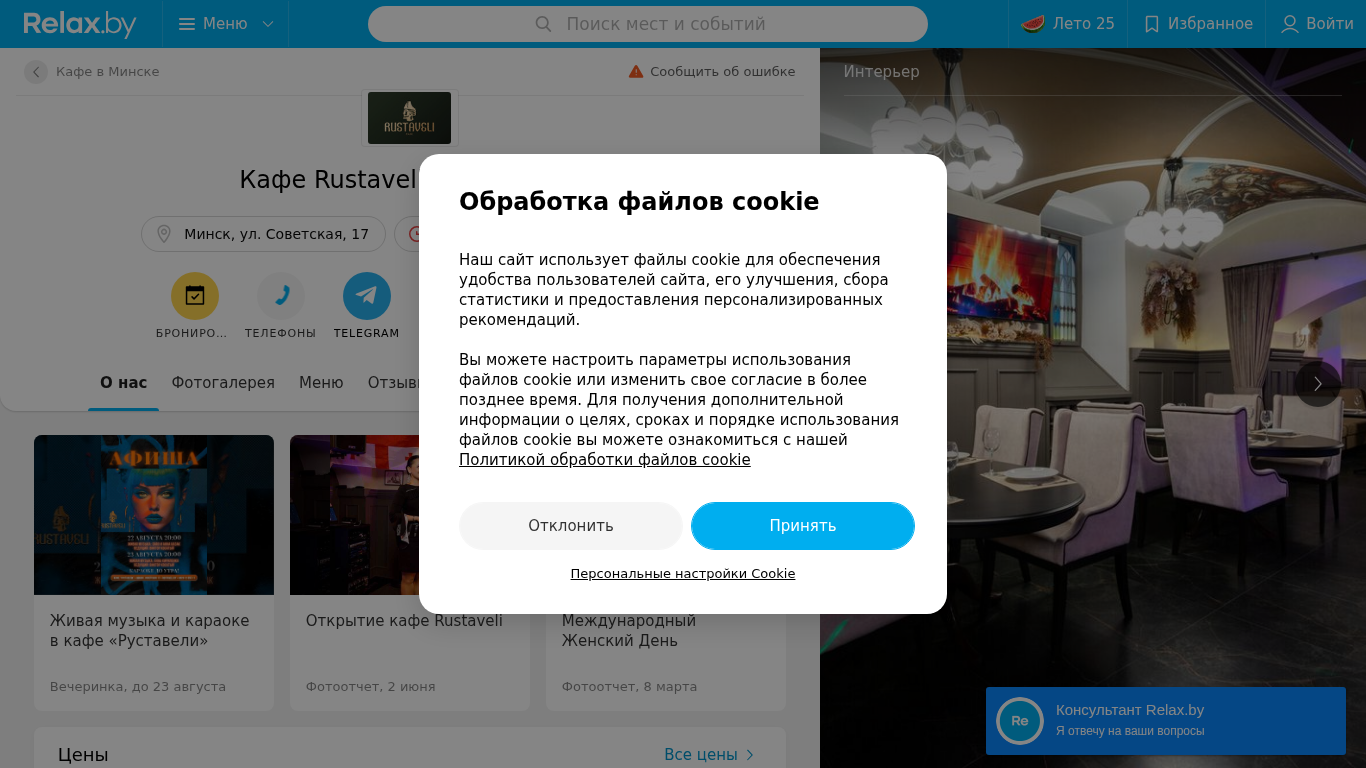Open the watermelon Лето 25 item
This screenshot has width=1366, height=768.
tap(1068, 24)
